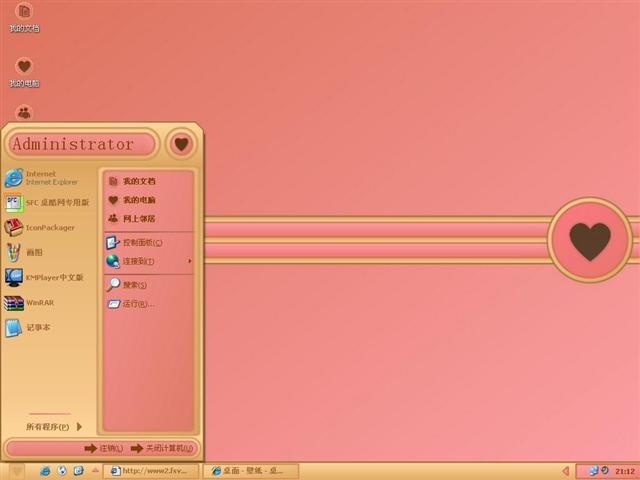Screen dimensions: 640x480
Task: Expand the 连接到(T) submenu
Action: coord(149,261)
